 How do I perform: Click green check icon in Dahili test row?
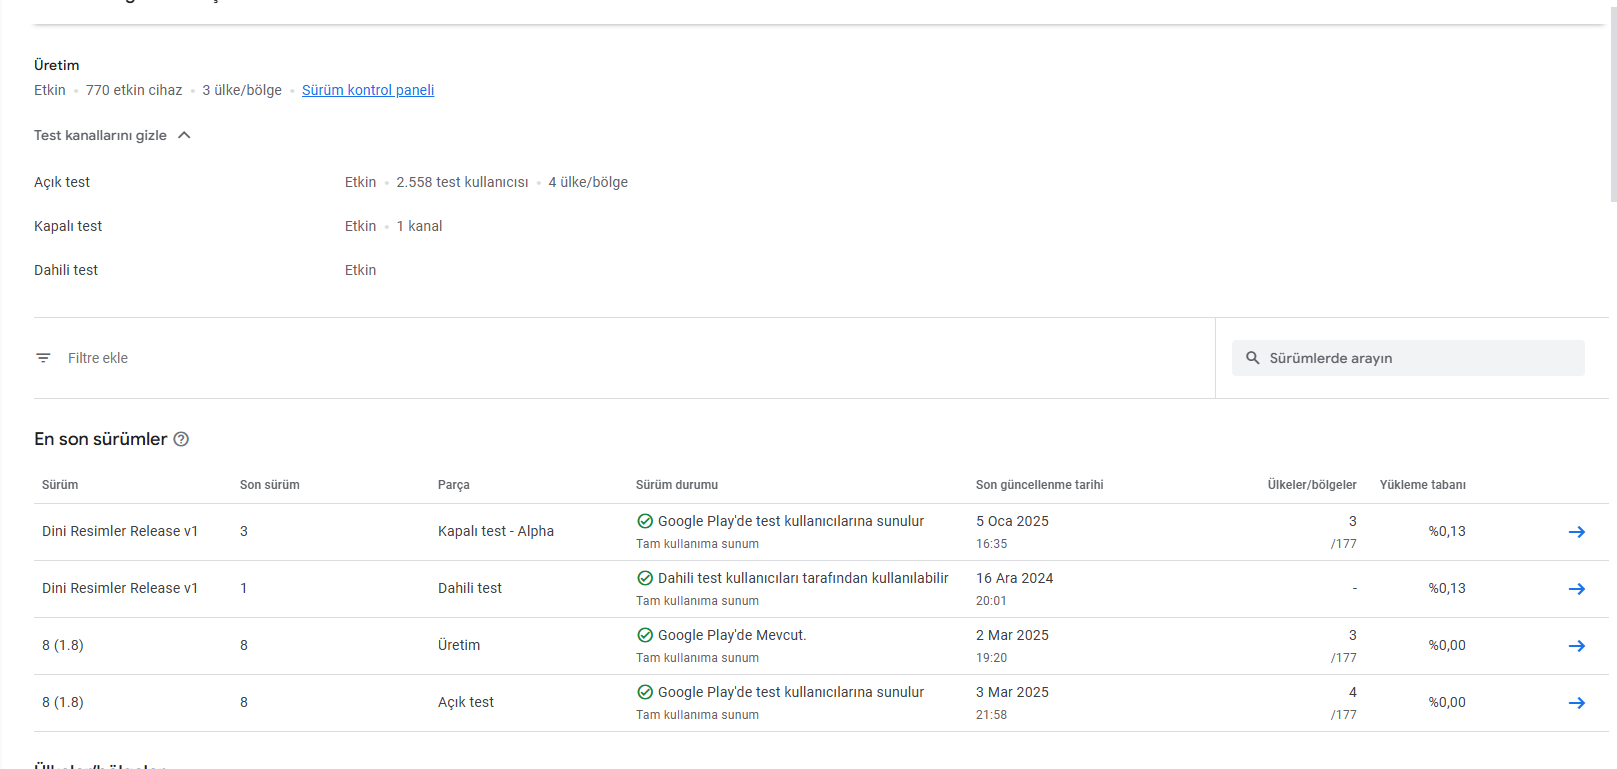[645, 578]
